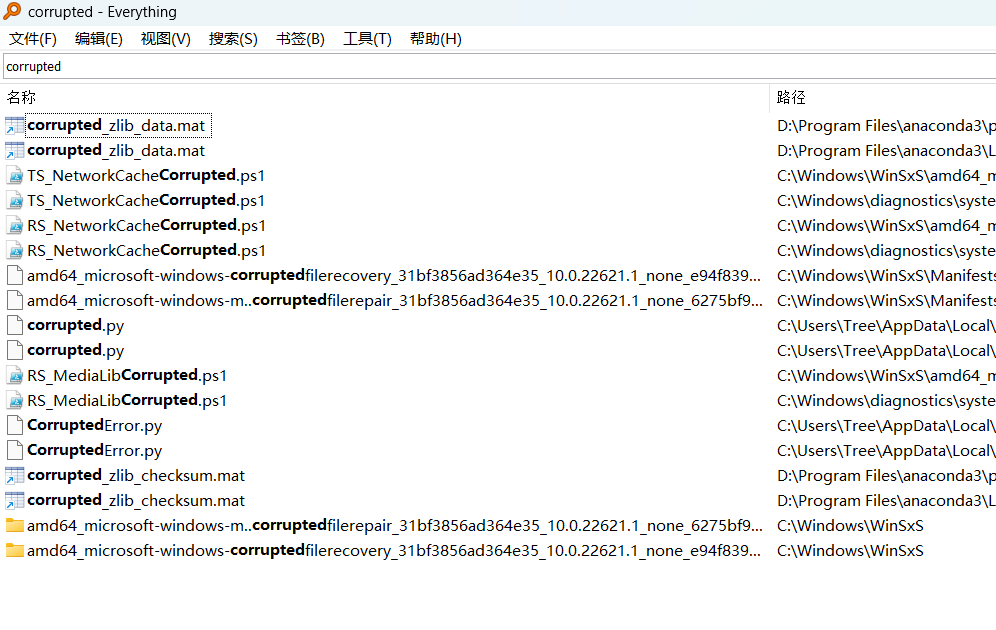Open the 帮助(H) menu
The image size is (996, 630).
tap(436, 39)
